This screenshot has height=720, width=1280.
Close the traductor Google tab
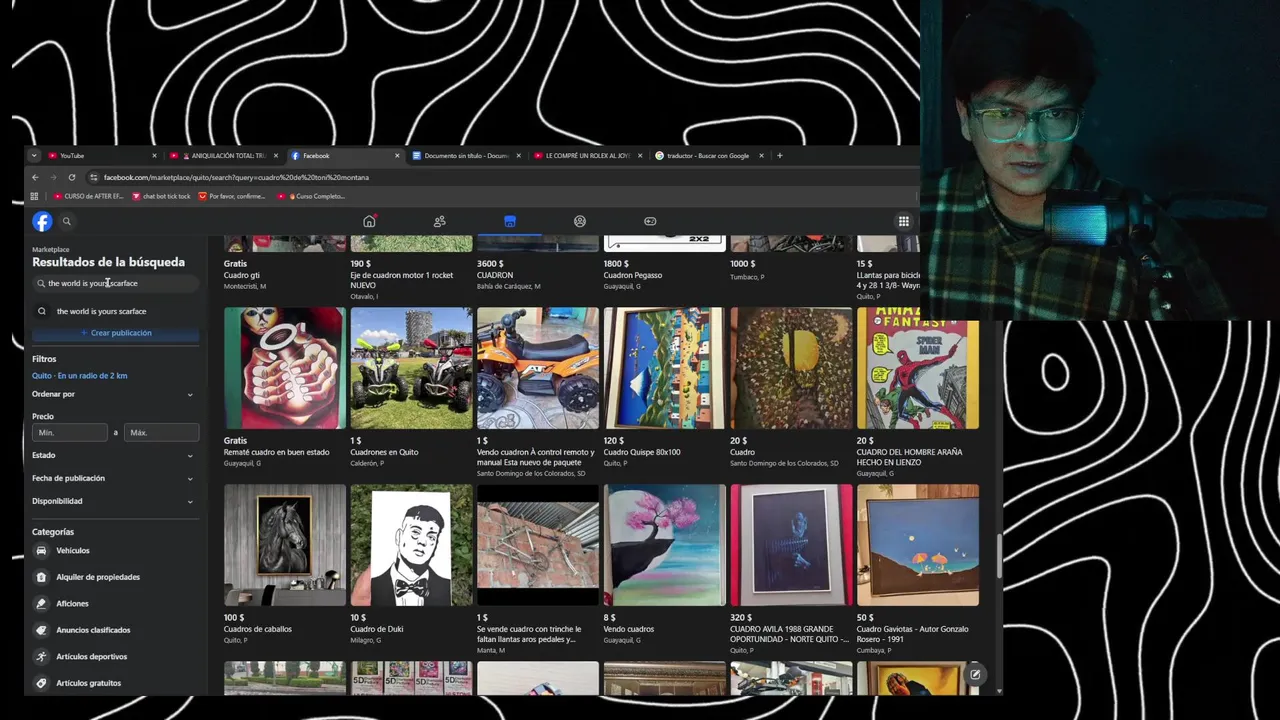(x=761, y=155)
